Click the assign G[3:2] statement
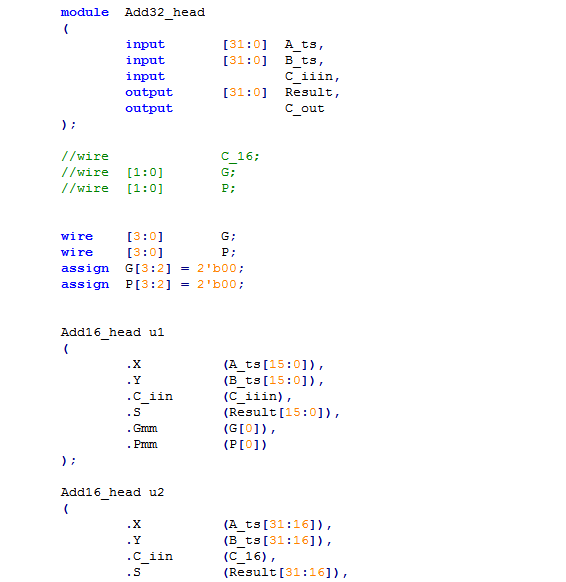The height and width of the screenshot is (582, 566). point(152,268)
